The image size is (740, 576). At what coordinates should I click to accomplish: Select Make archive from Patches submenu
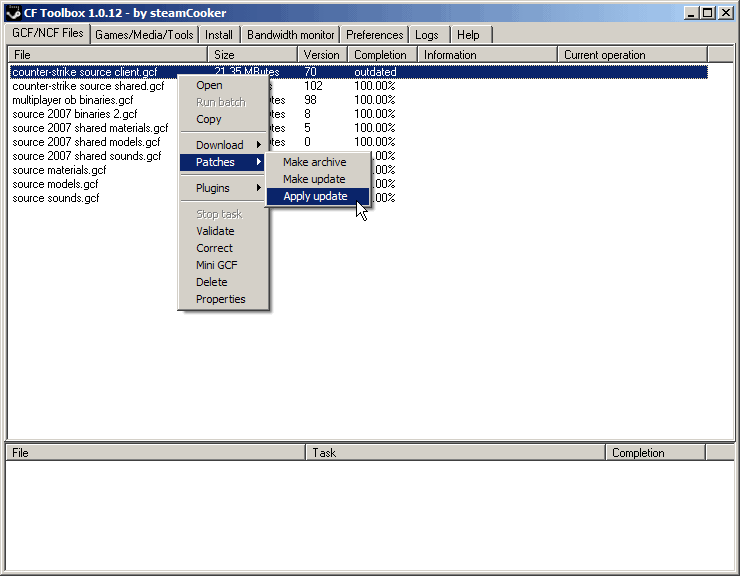tap(318, 162)
